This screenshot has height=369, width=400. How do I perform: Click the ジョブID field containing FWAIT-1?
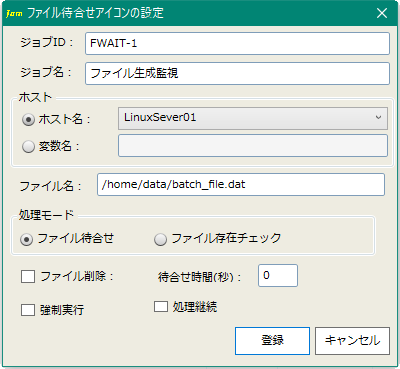(x=237, y=43)
